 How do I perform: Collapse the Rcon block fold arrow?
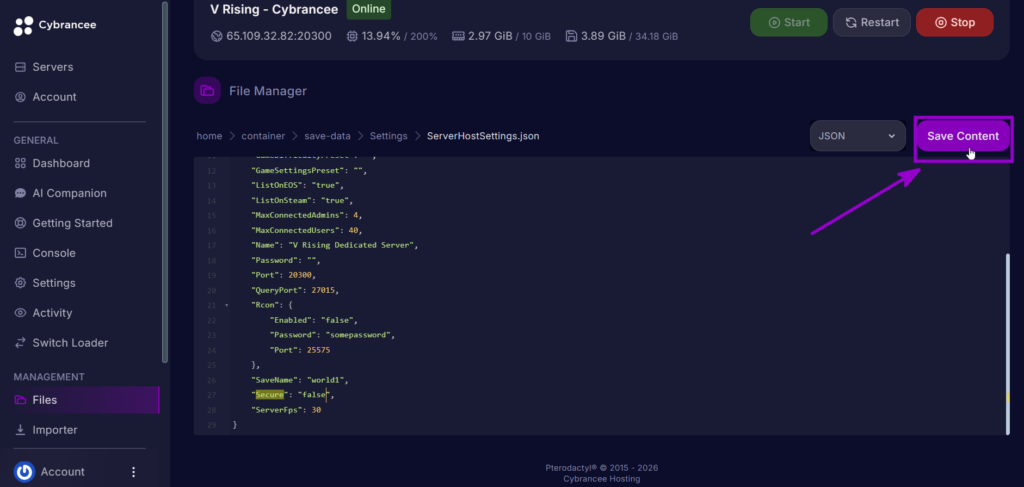[227, 305]
